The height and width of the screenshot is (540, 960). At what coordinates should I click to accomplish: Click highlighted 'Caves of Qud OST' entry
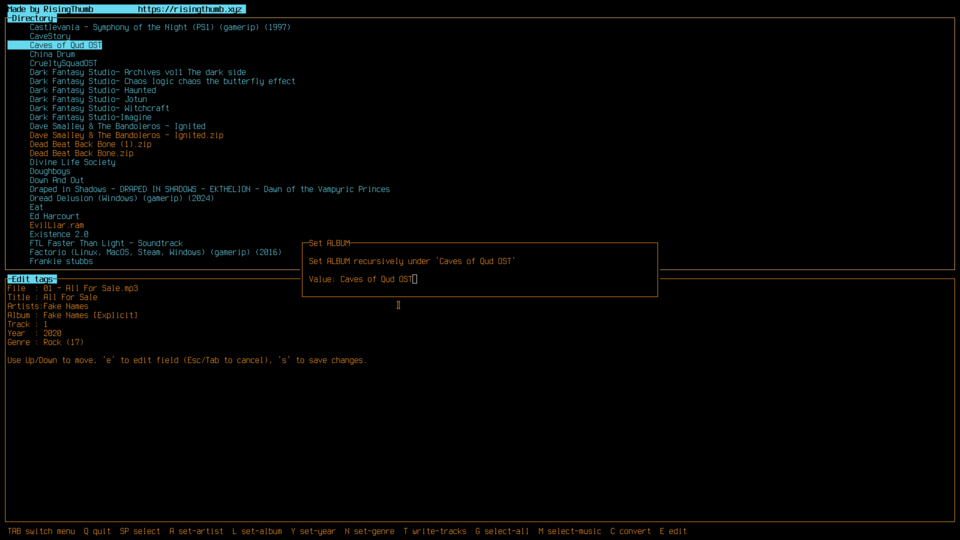tap(55, 45)
